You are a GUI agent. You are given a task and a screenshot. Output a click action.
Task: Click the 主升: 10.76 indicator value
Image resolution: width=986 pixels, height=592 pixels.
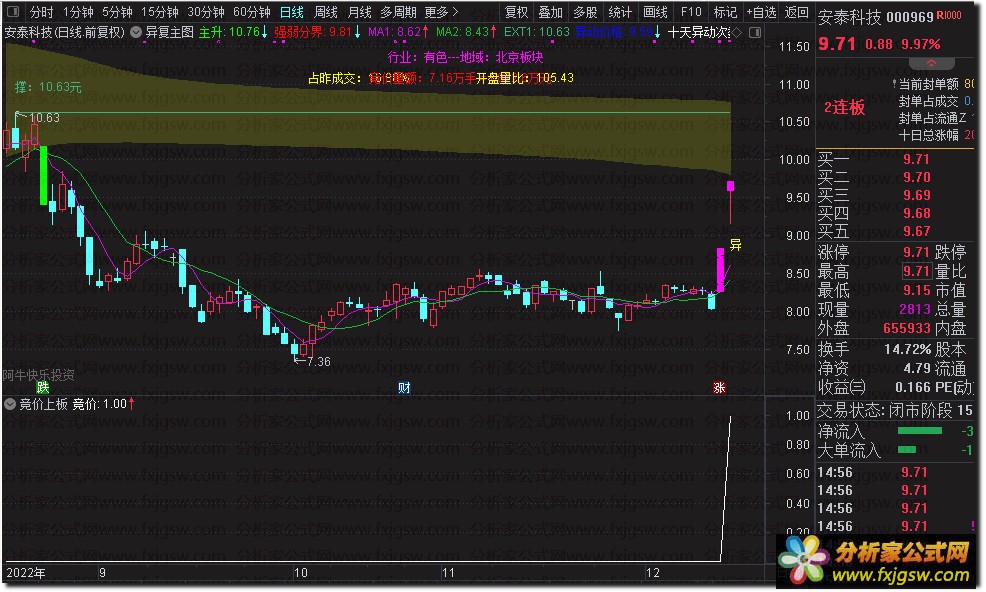(229, 31)
